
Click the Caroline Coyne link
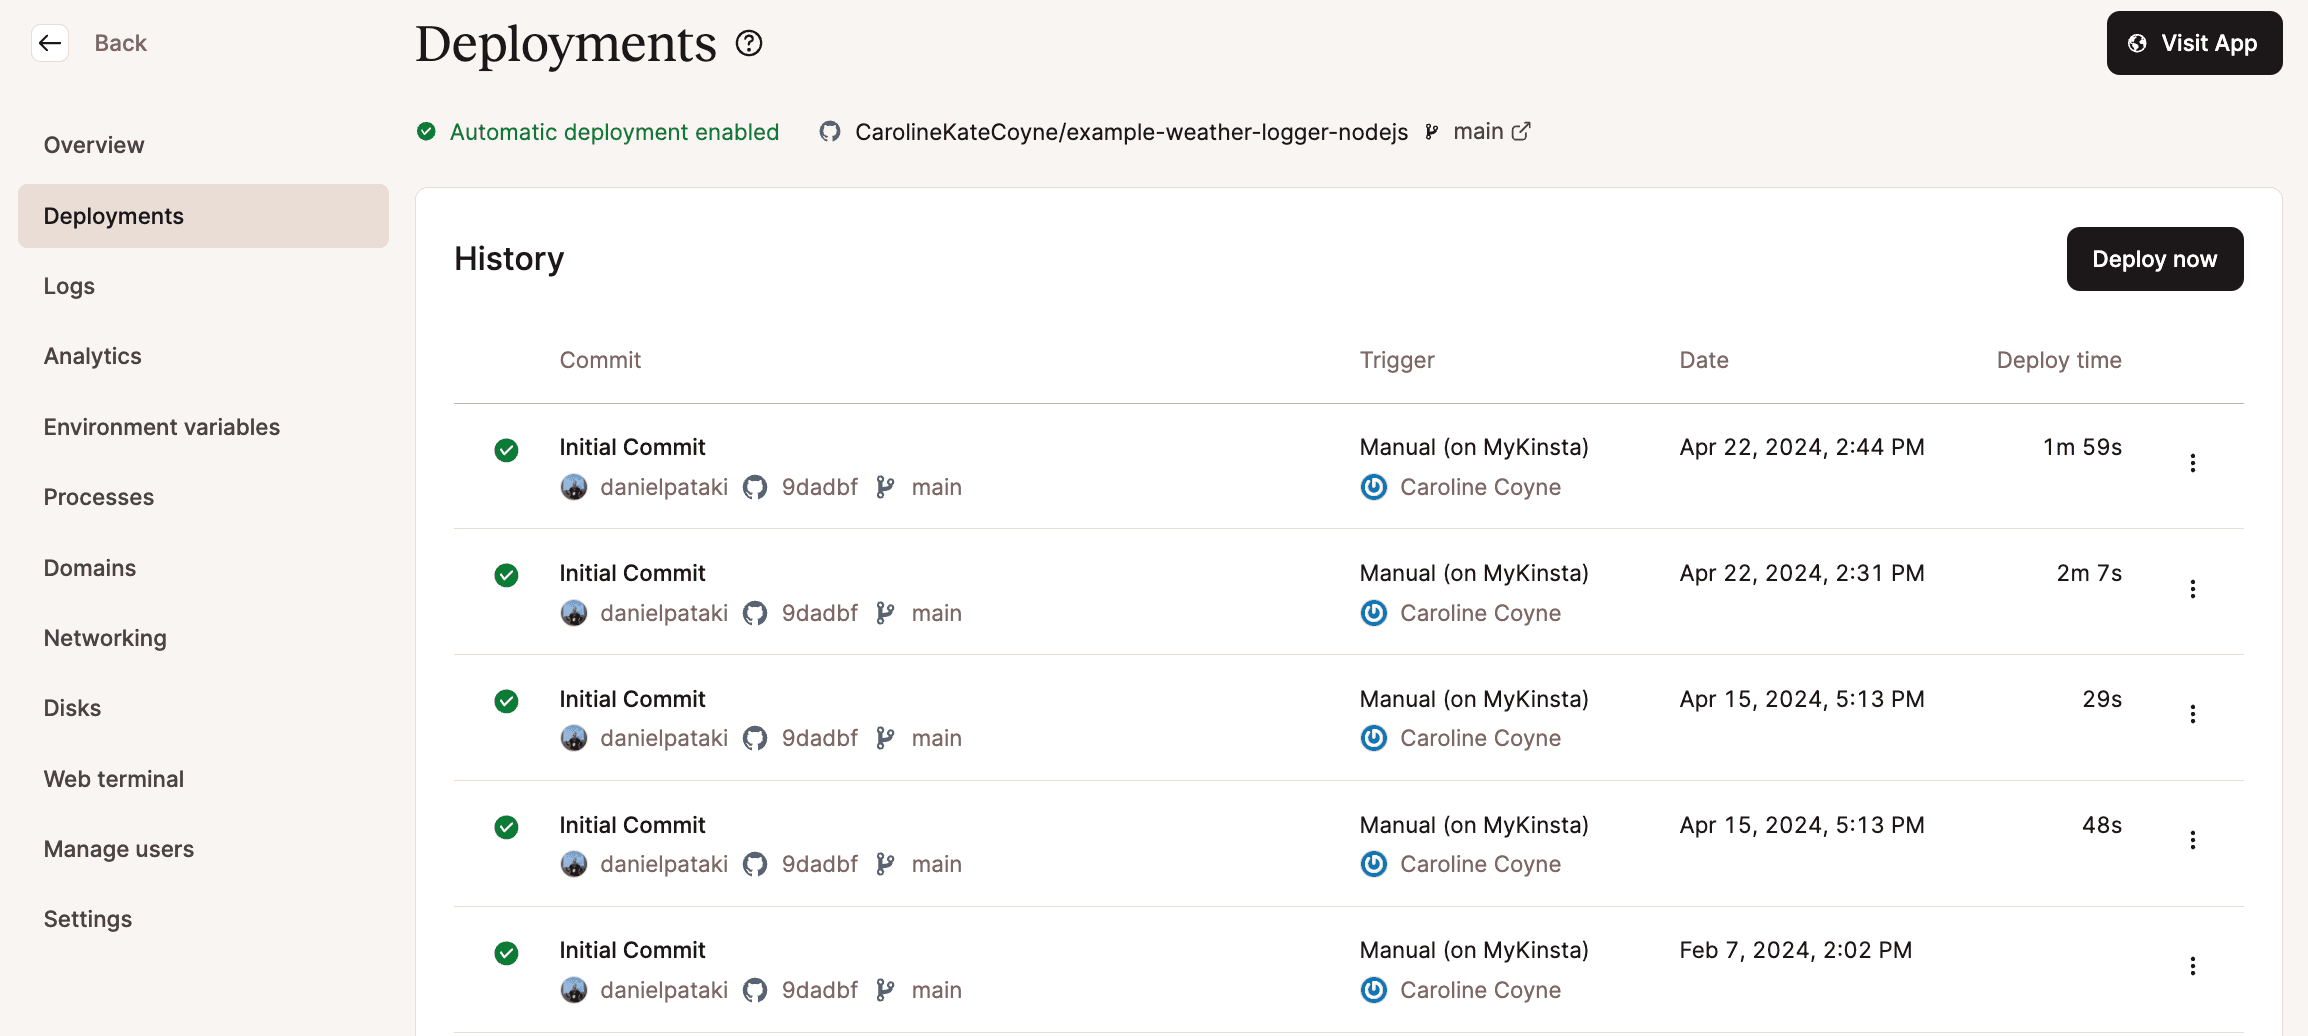[1480, 487]
